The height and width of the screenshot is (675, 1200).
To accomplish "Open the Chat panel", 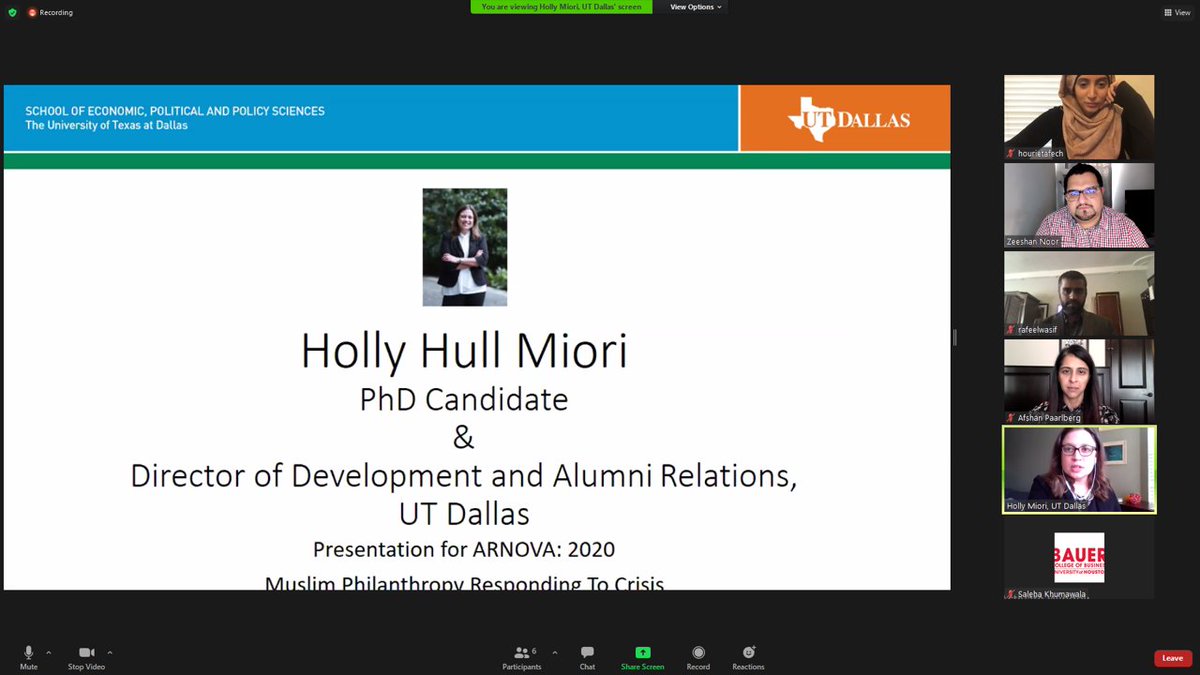I will coord(587,657).
